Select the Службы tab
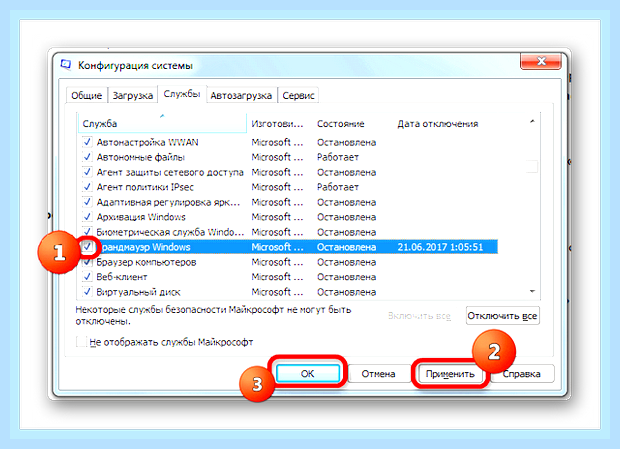This screenshot has height=449, width=620. coord(182,94)
